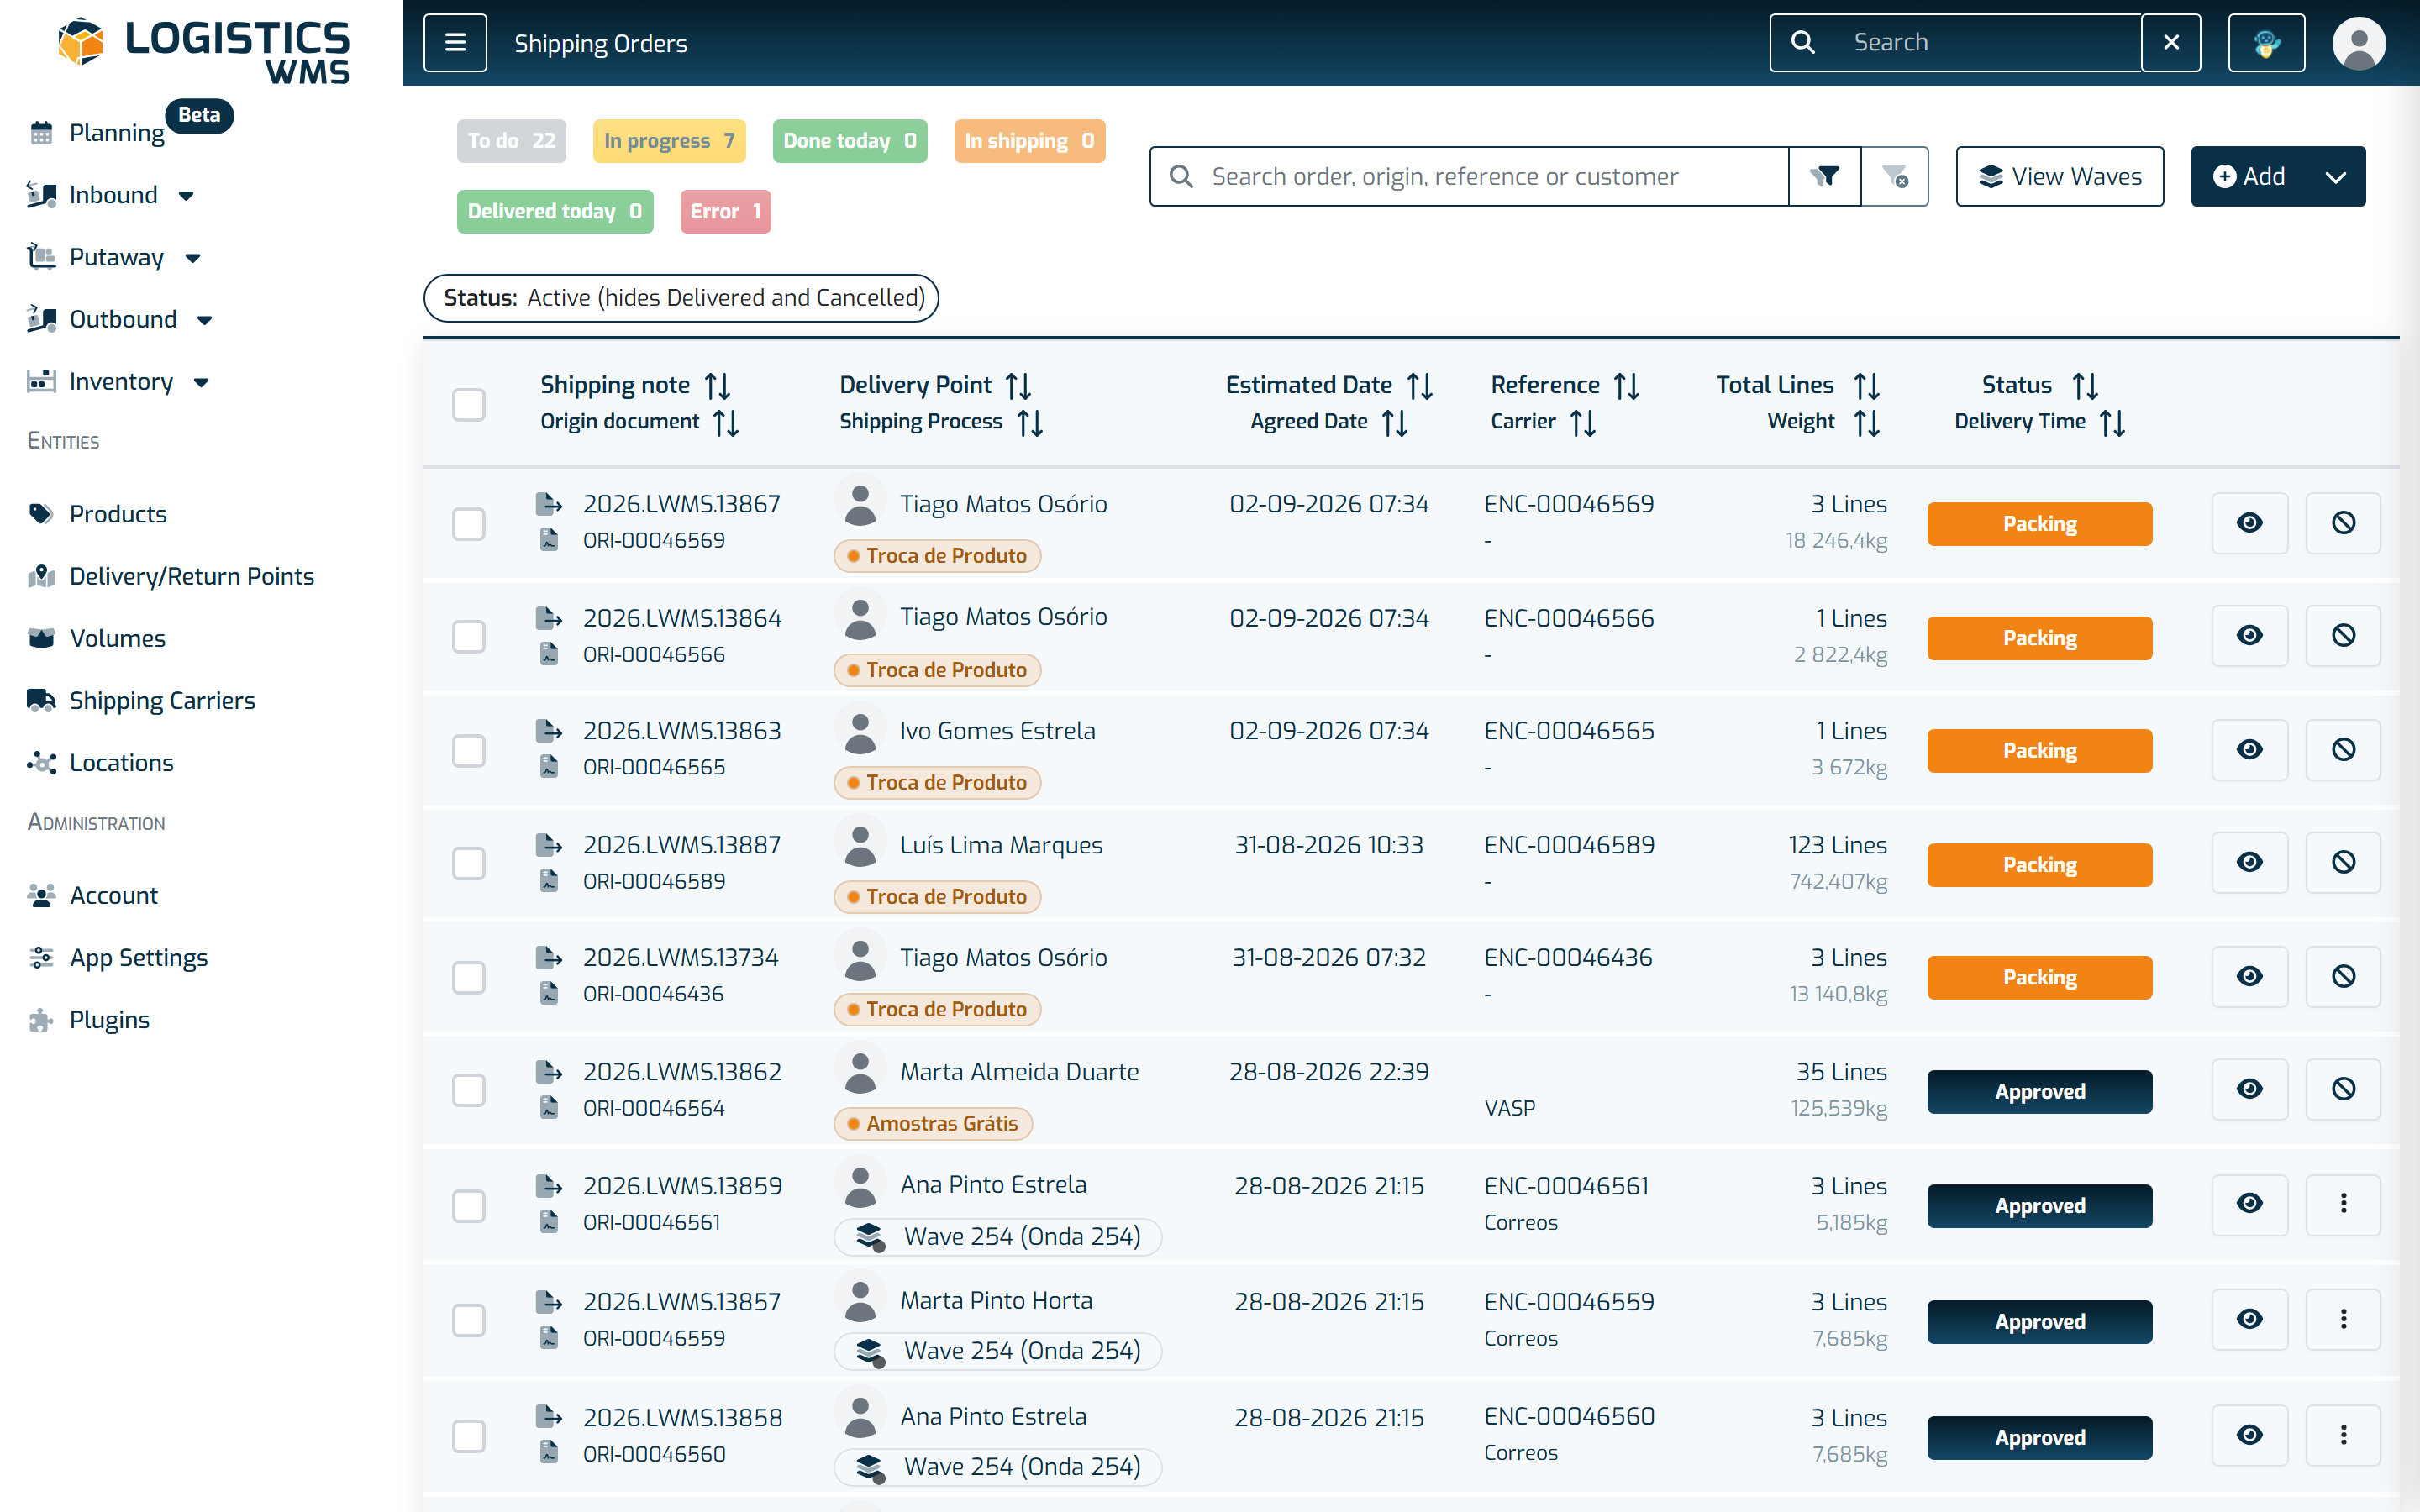Cancel order 2026.LWMS.13864 with block icon
Viewport: 2420px width, 1512px height.
[2343, 636]
